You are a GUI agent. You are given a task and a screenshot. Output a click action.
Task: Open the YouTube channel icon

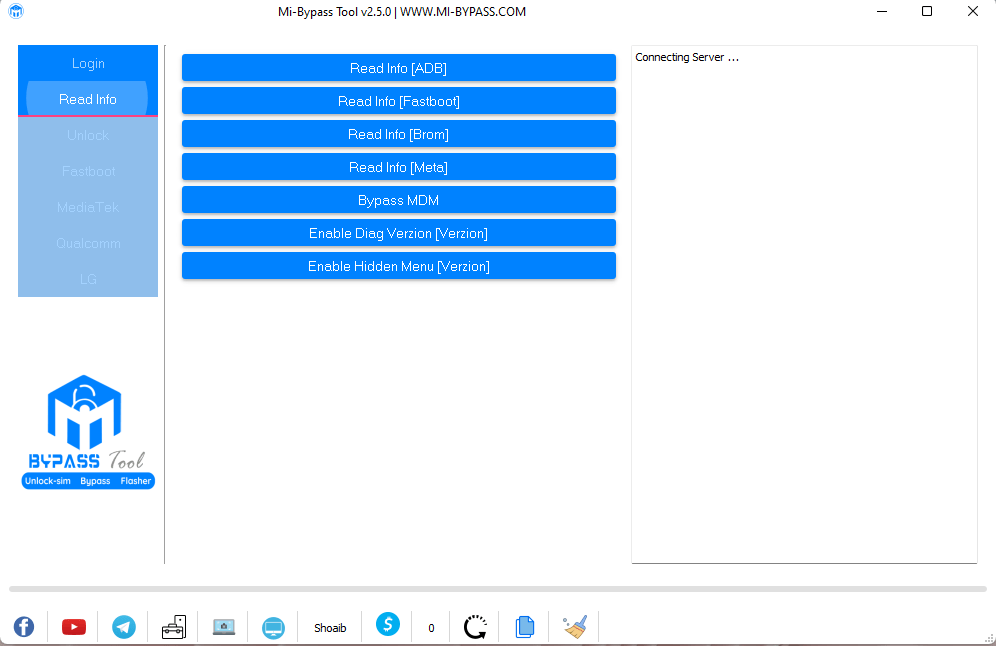coord(73,627)
